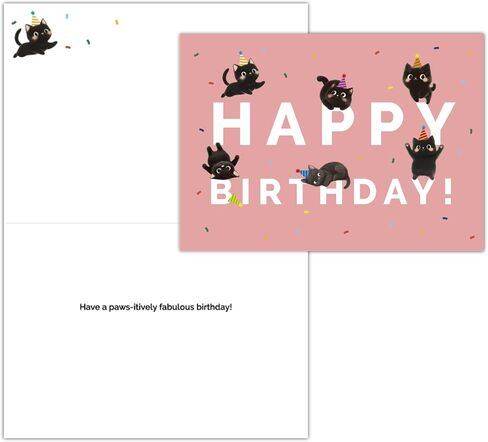
Task: Click the exclamation mark after BIRTHDAY
Action: click(448, 192)
